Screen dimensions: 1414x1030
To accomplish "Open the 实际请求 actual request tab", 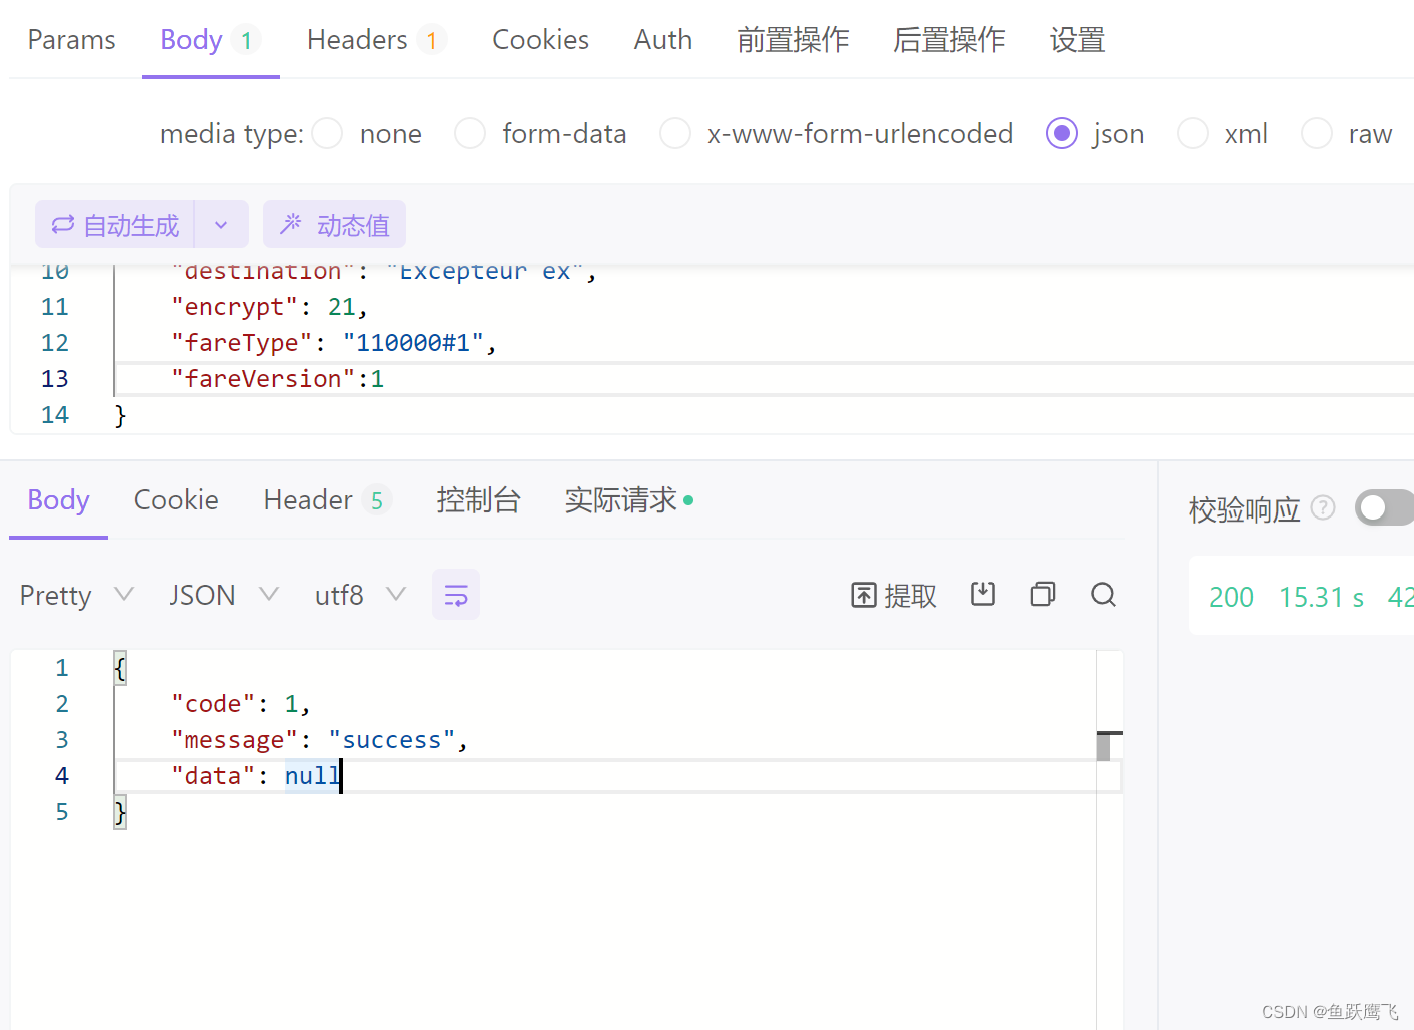I will (x=629, y=500).
